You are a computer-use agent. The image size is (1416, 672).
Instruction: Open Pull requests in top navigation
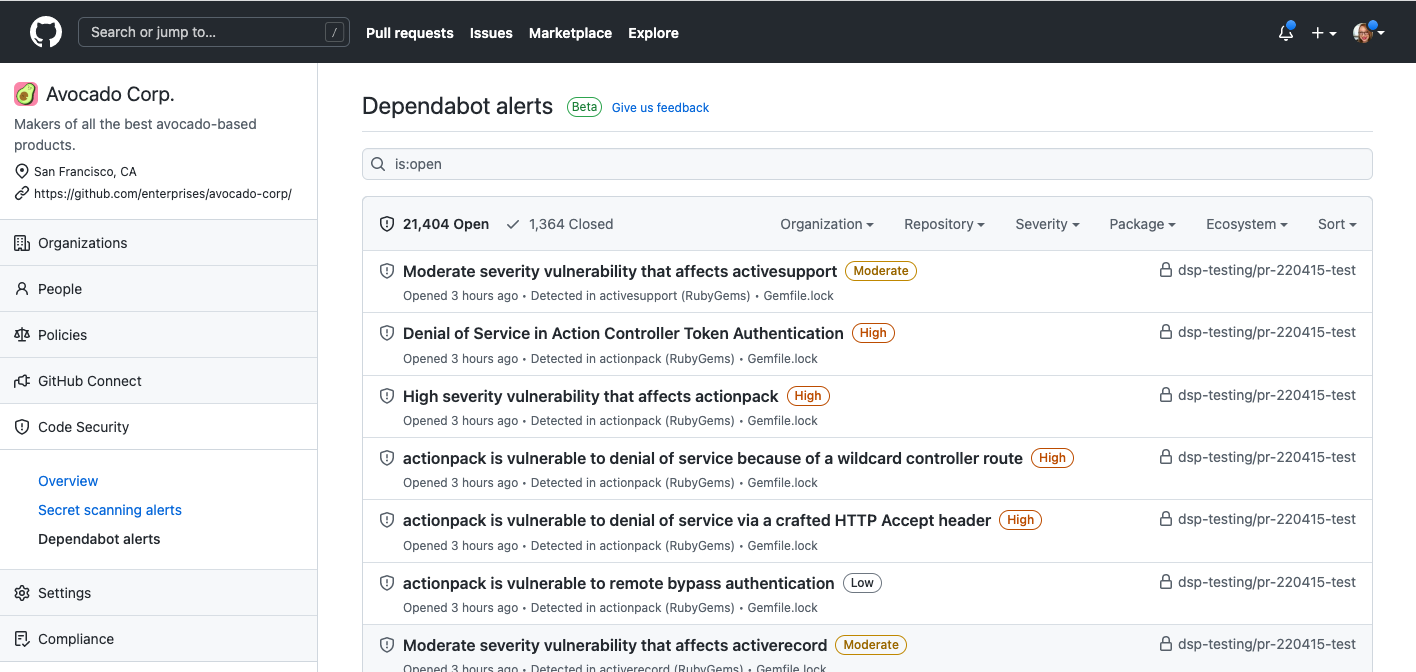[x=410, y=33]
